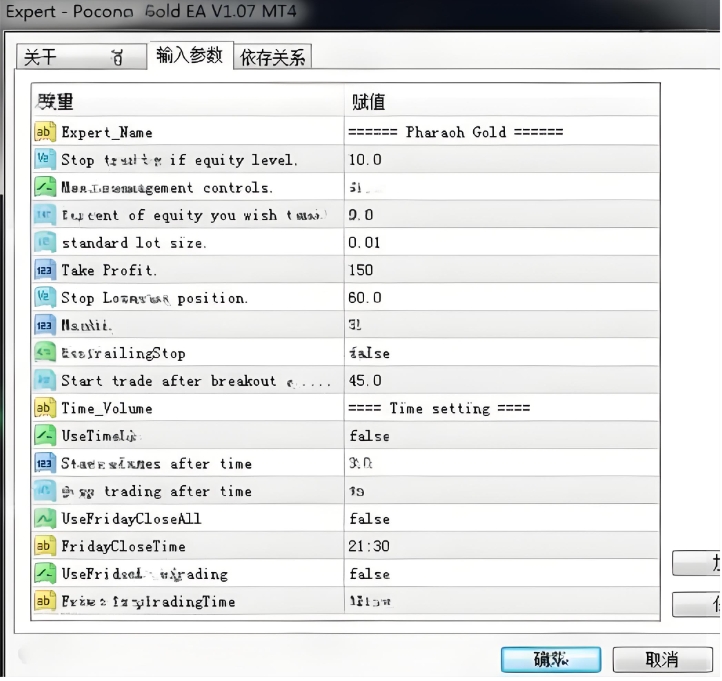The height and width of the screenshot is (681, 722).
Task: Click icon beside Start trade after breakout
Action: [x=45, y=381]
